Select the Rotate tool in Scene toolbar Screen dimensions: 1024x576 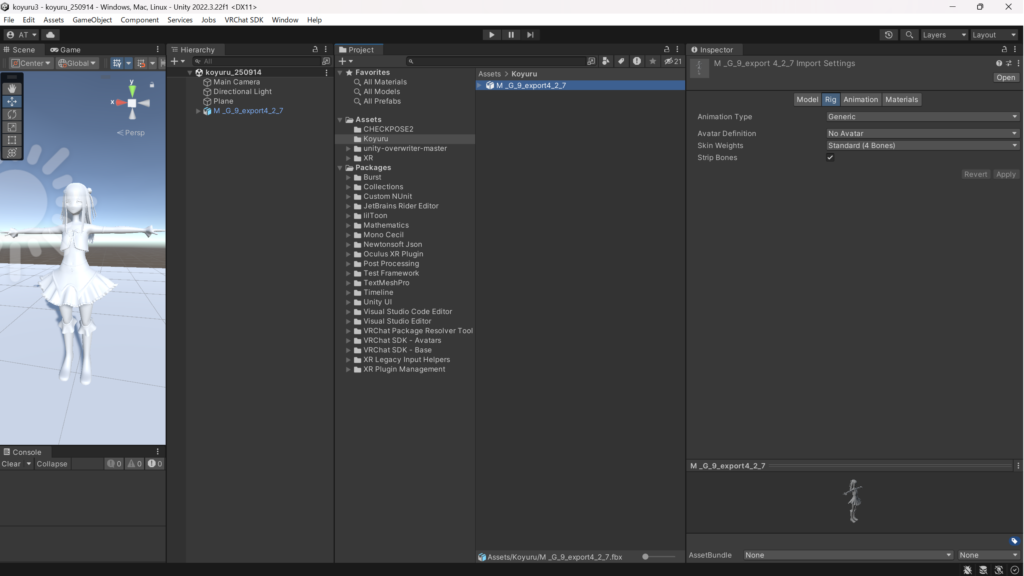12,114
